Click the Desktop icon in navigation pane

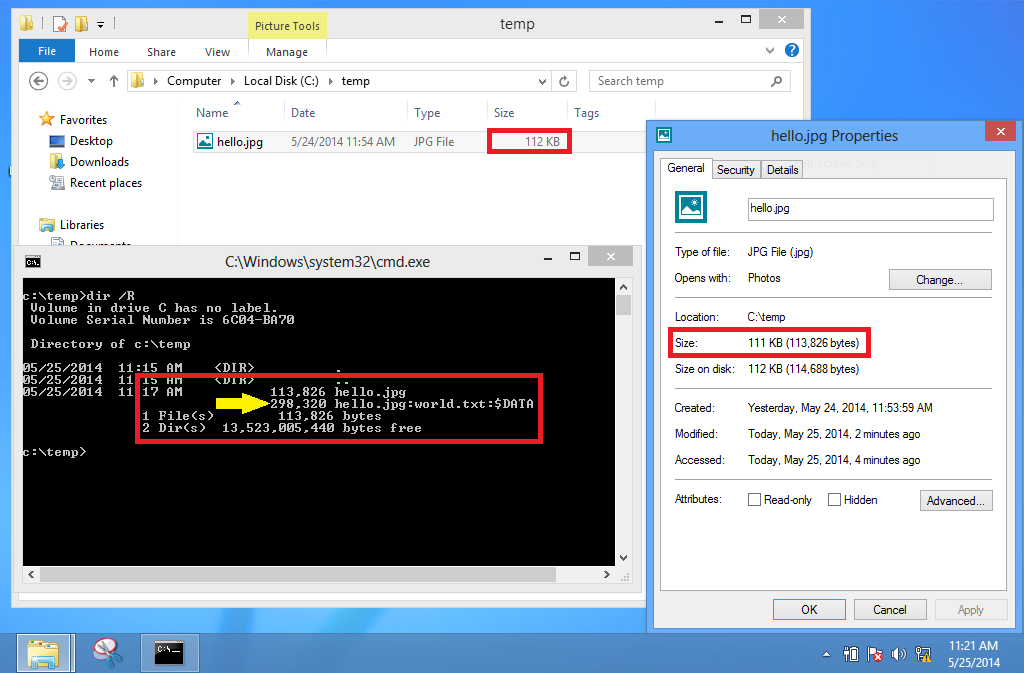point(57,141)
